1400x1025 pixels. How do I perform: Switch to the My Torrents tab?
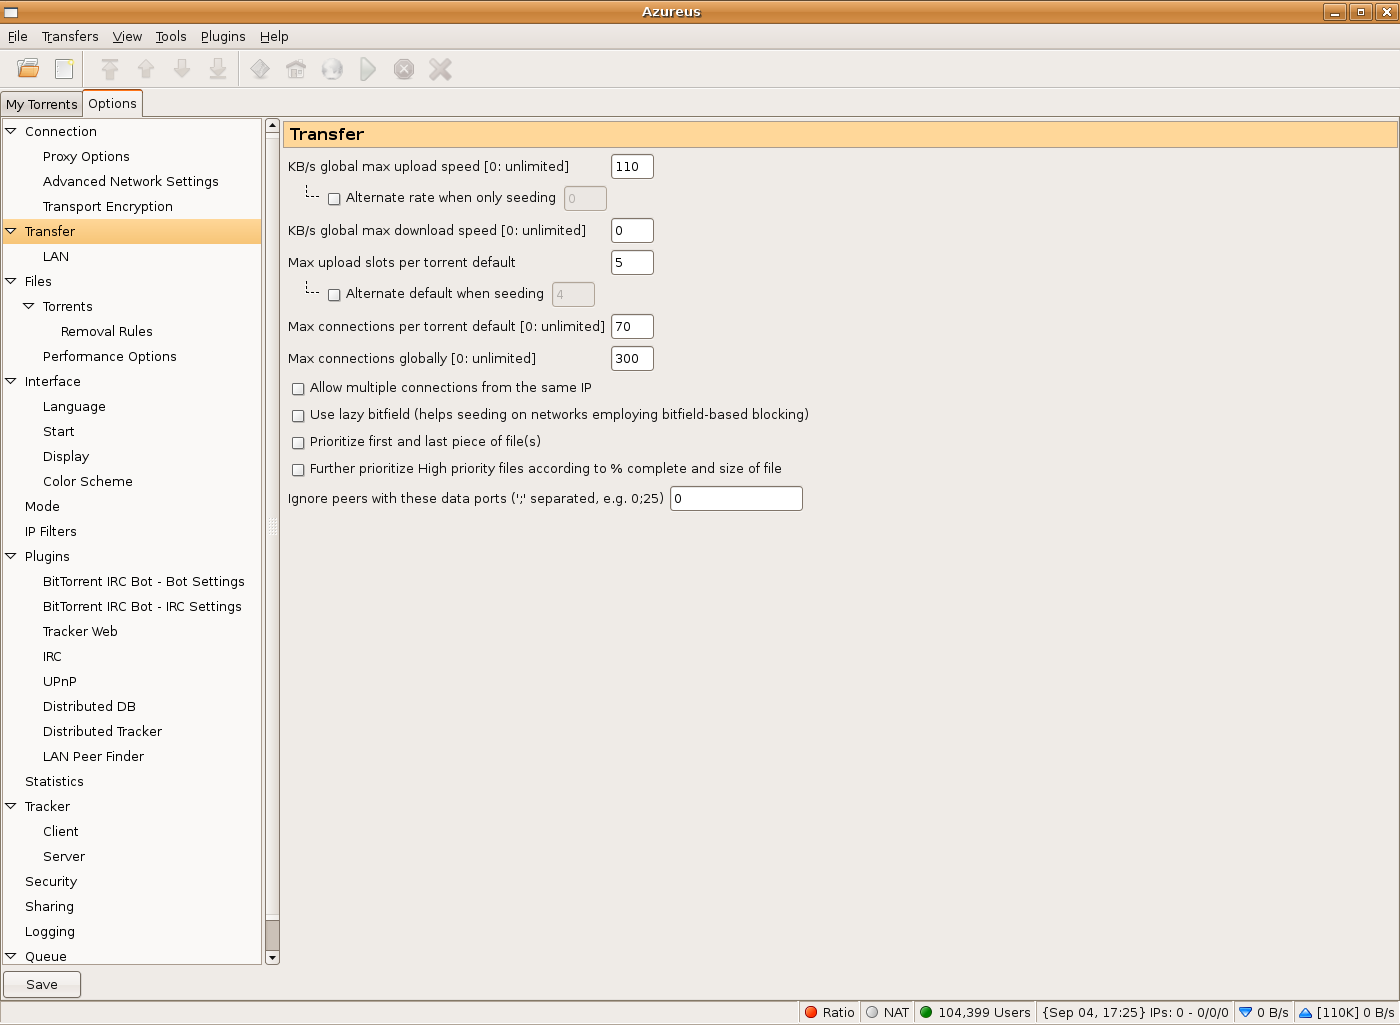[x=41, y=104]
